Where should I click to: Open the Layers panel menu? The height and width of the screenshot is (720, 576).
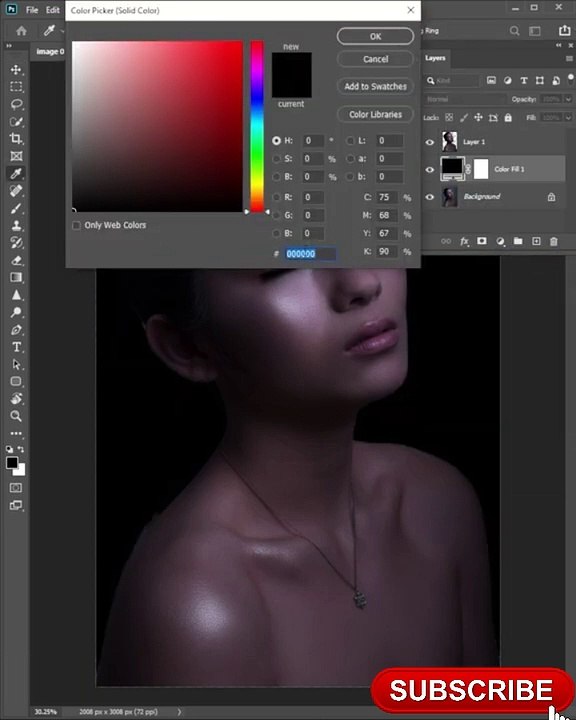tap(570, 59)
